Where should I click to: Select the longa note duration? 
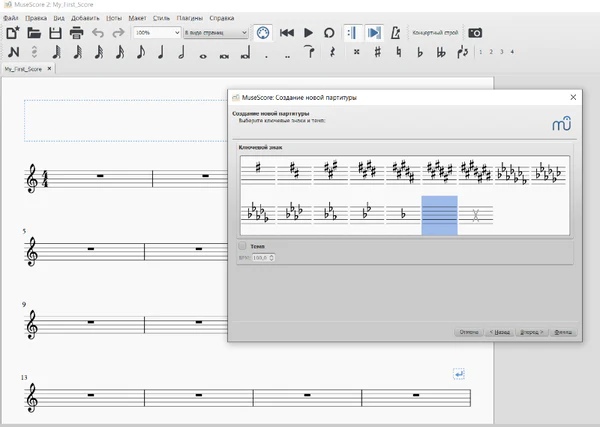coord(245,52)
